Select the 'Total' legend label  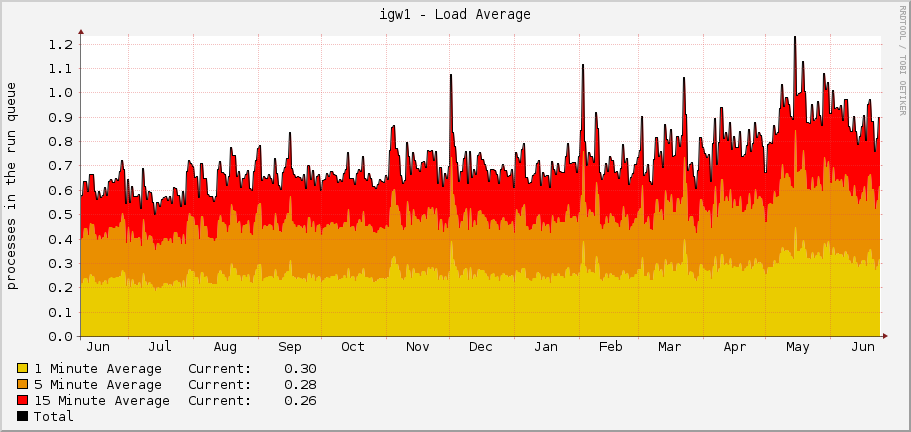(53, 416)
